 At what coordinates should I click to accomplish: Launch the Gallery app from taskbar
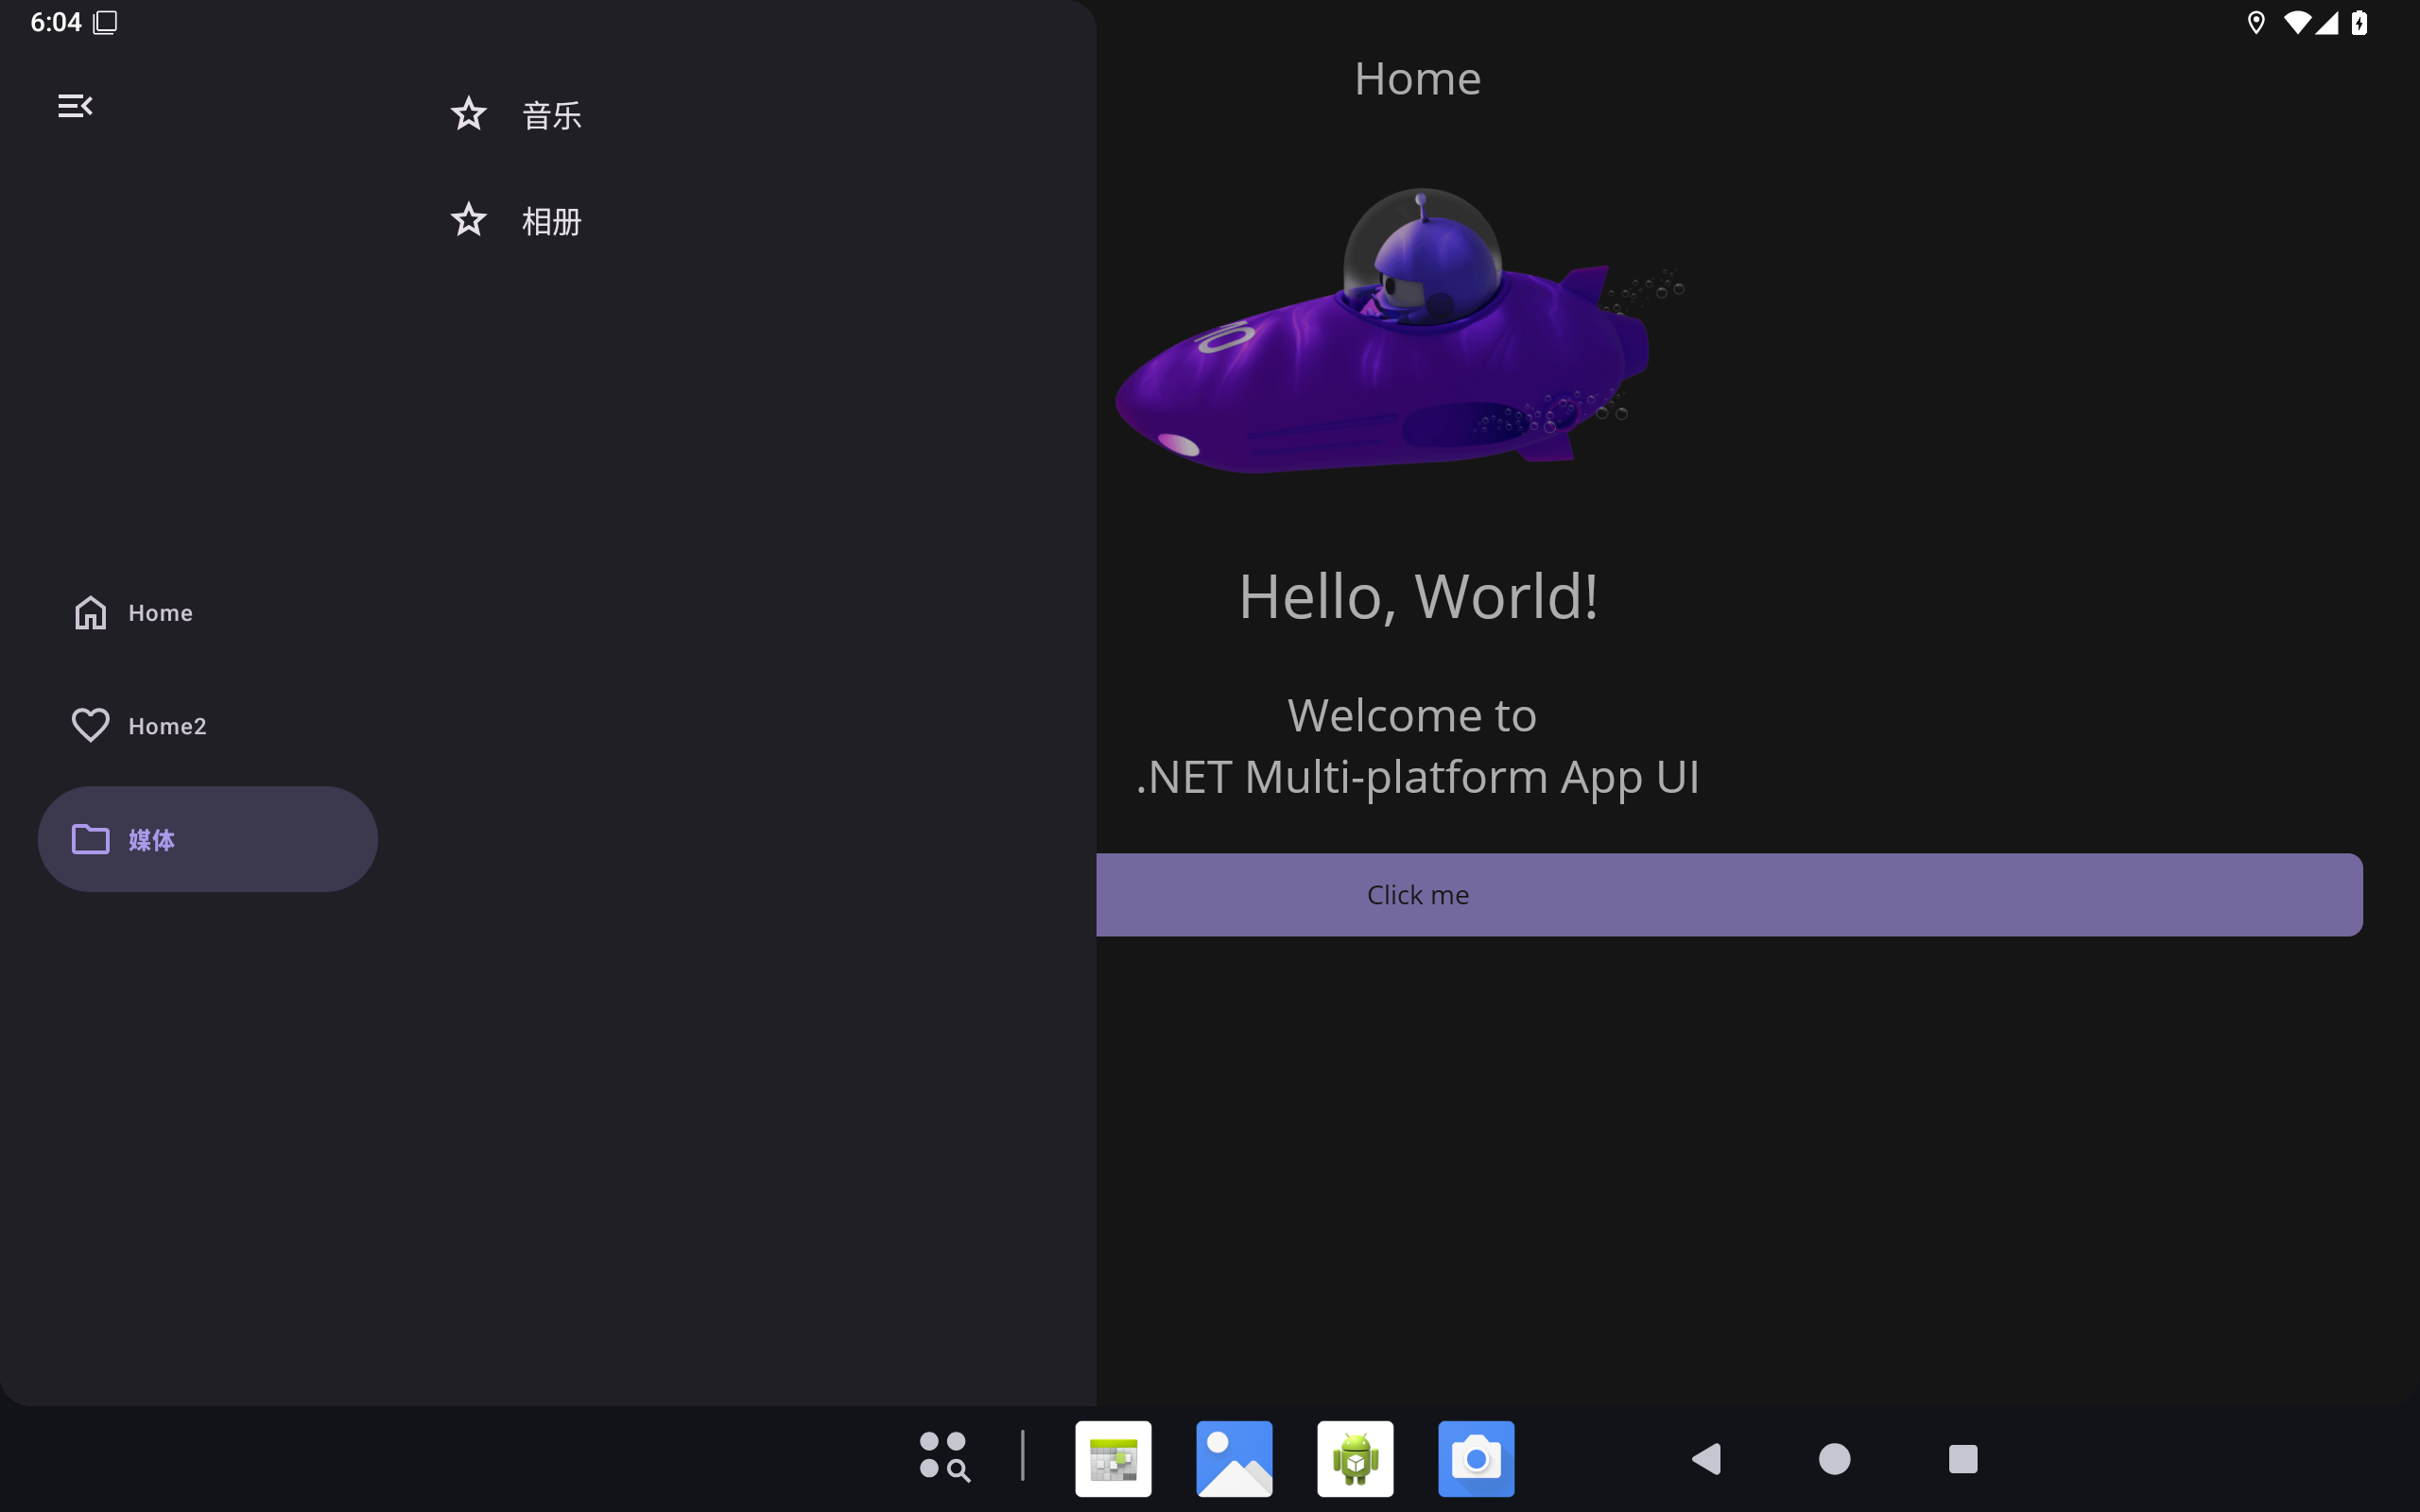point(1234,1458)
